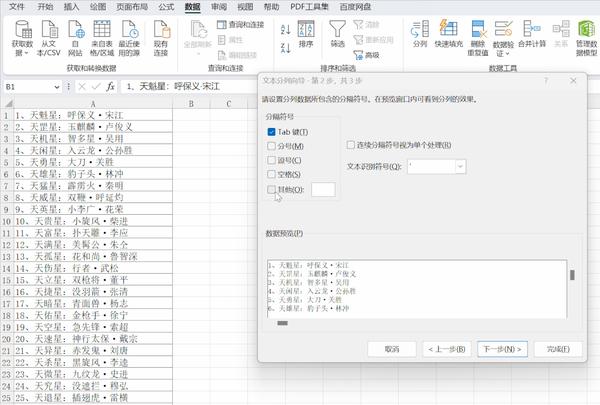Check the 分号 (semicolon) delimiter checkbox
600x405 pixels.
[x=271, y=146]
